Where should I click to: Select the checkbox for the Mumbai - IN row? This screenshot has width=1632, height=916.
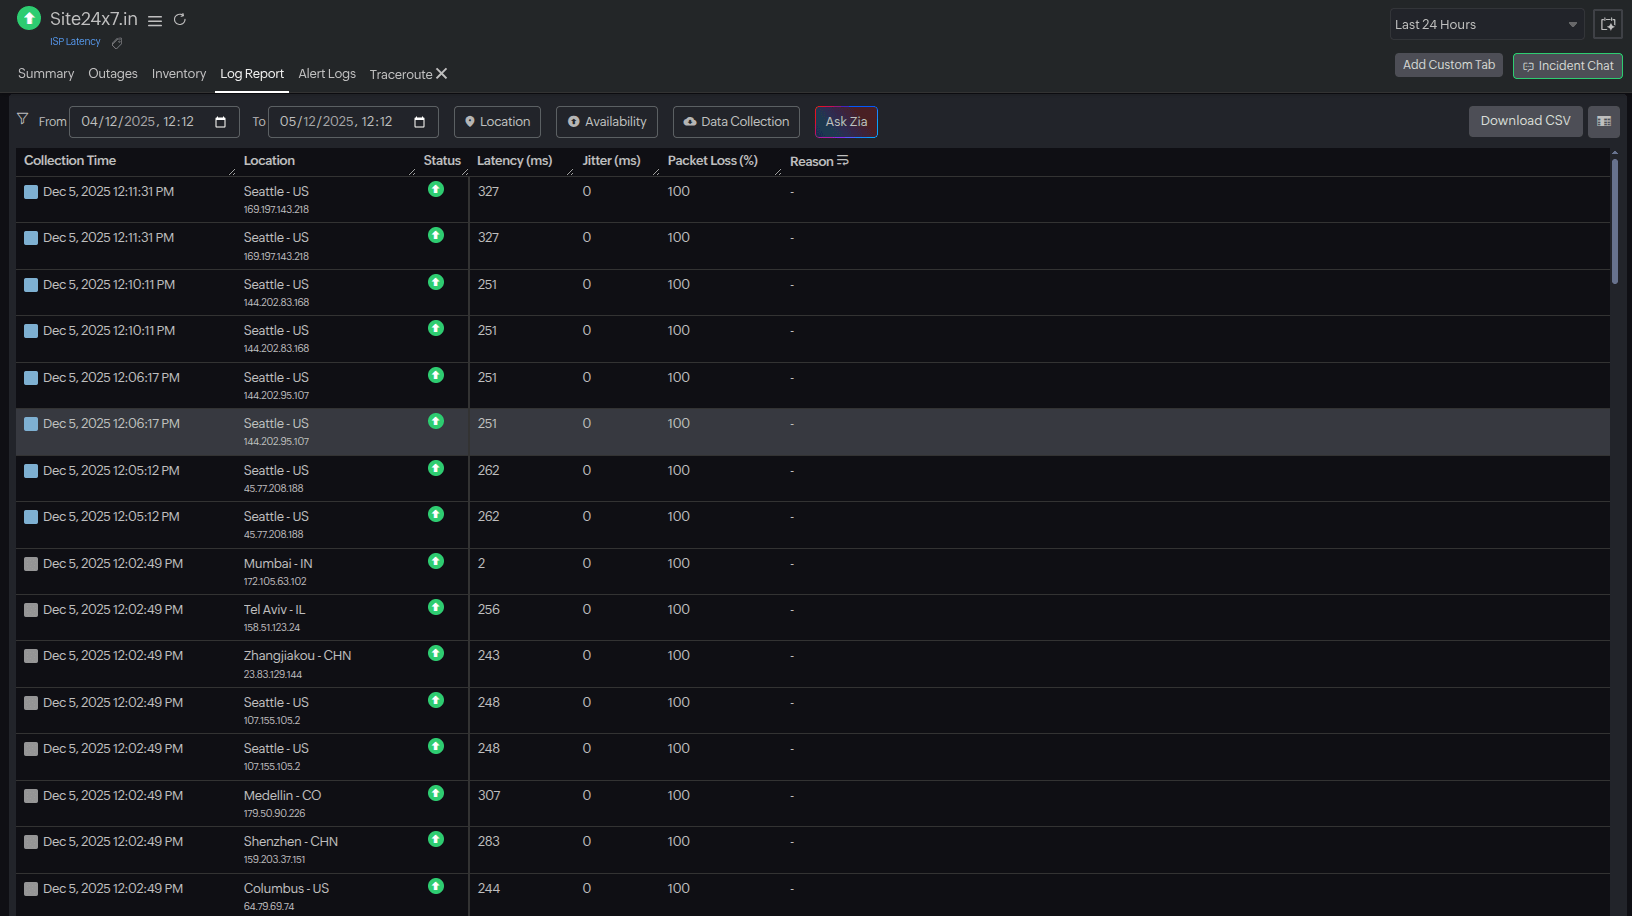[30, 564]
